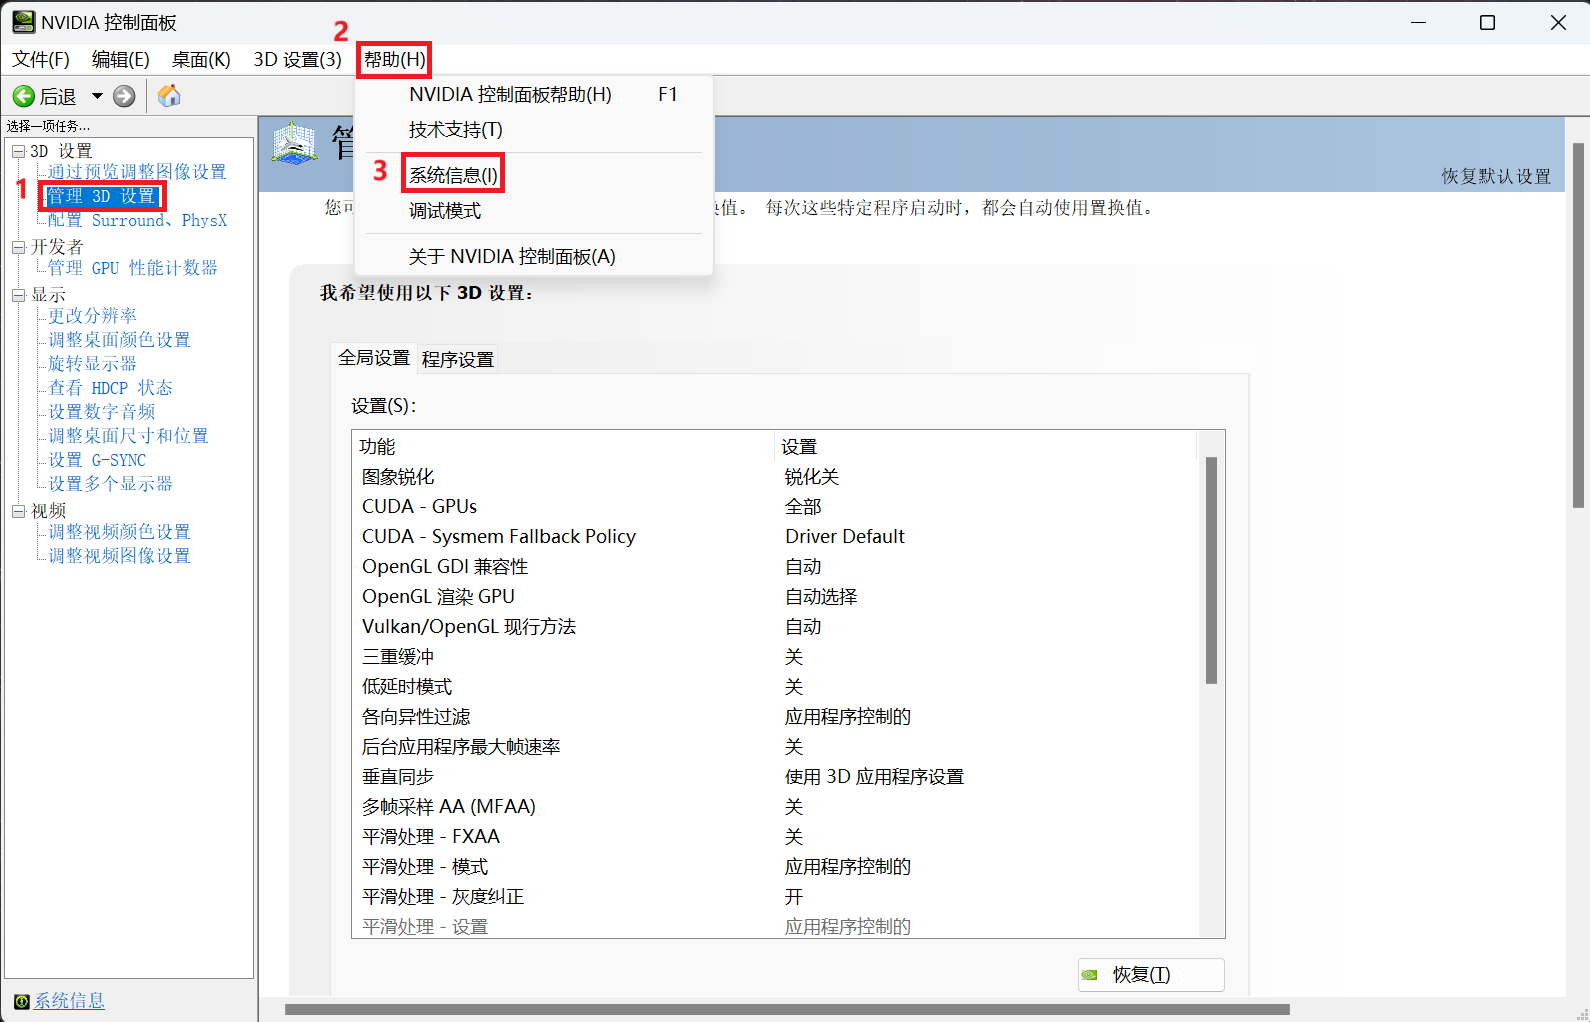The width and height of the screenshot is (1590, 1022).
Task: Click the 恢复(I) button
Action: click(x=1151, y=974)
